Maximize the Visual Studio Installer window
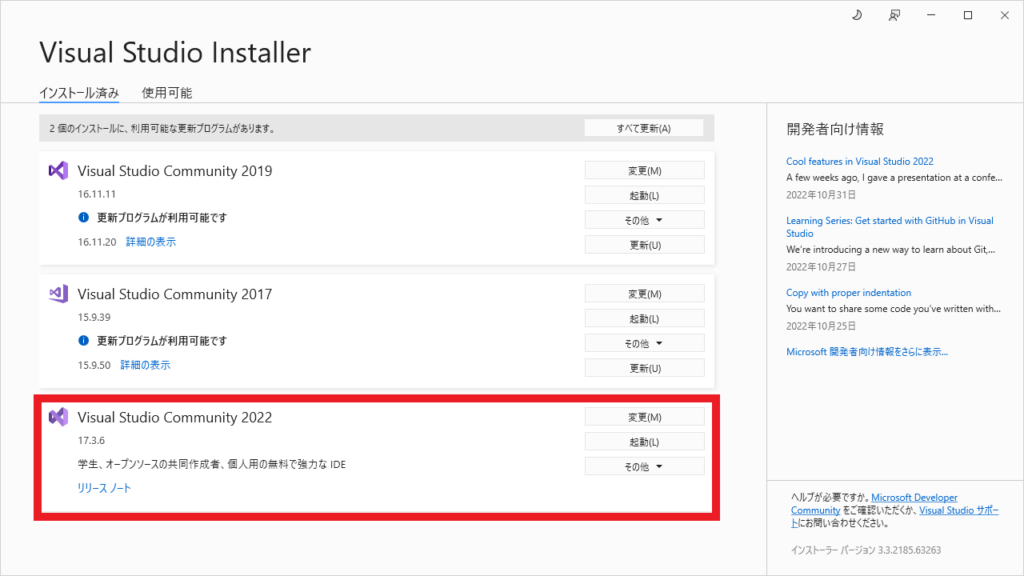The width and height of the screenshot is (1024, 576). [x=968, y=15]
